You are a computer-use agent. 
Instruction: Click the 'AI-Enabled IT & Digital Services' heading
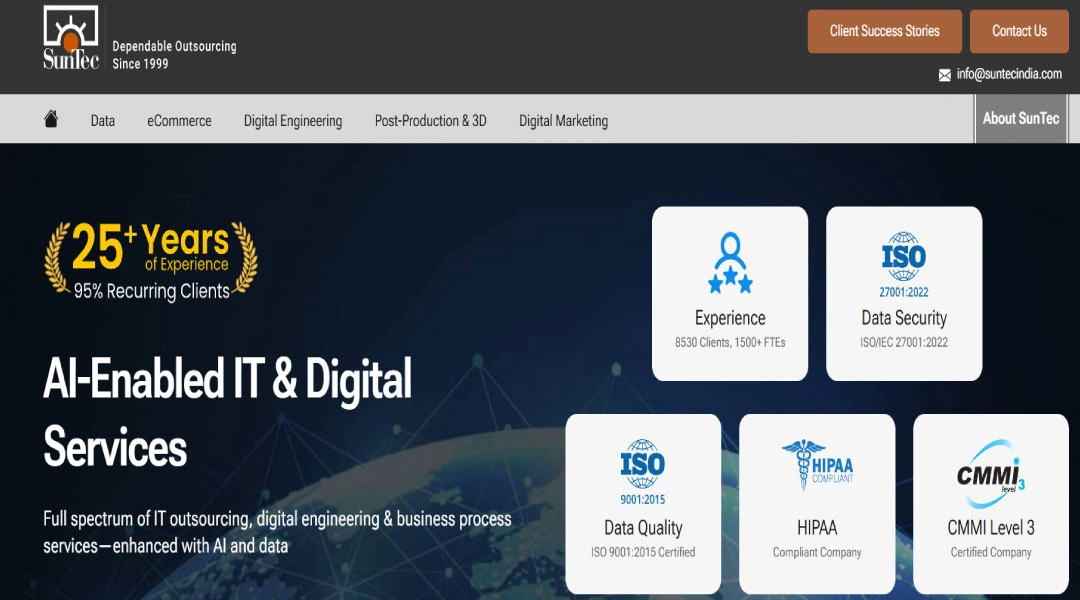click(x=227, y=413)
